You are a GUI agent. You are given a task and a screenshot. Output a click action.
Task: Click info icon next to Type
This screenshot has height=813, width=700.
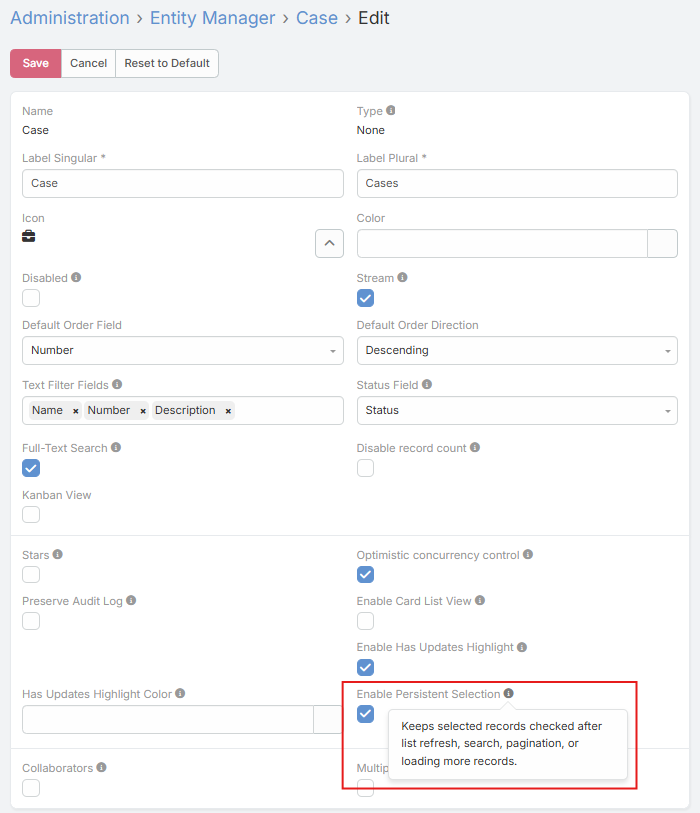pos(391,111)
